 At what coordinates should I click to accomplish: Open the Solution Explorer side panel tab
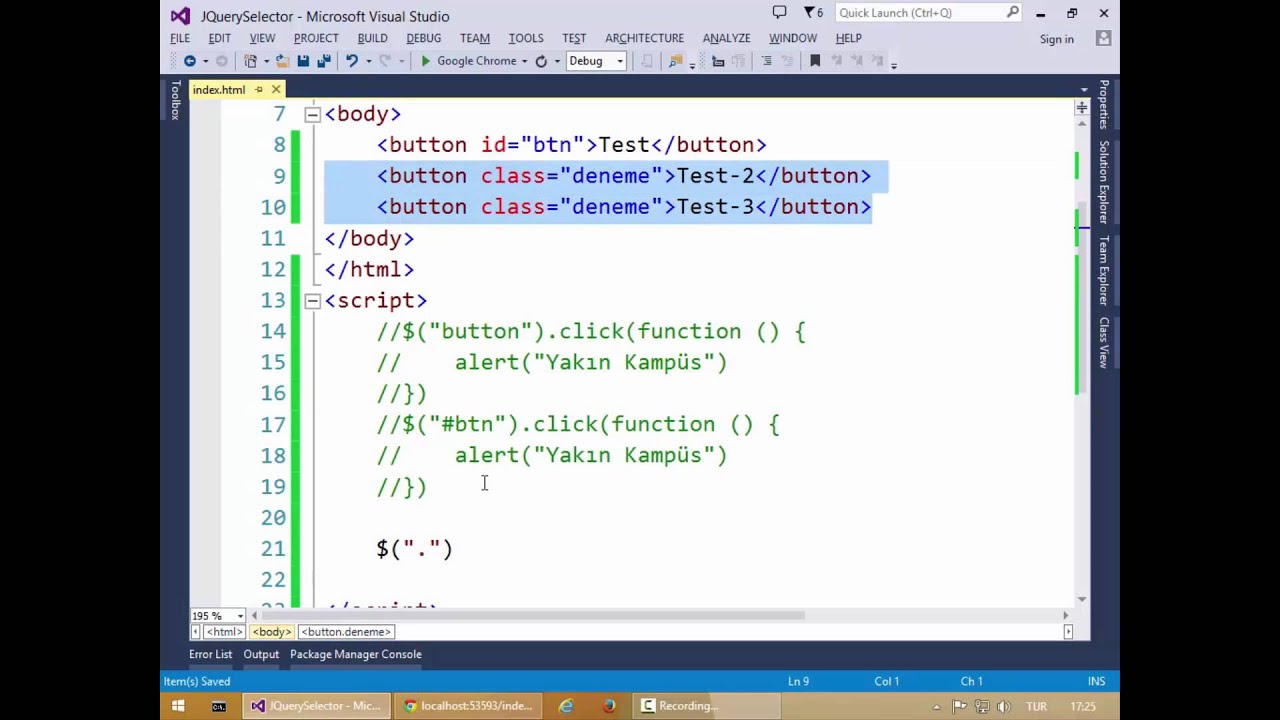point(1104,182)
